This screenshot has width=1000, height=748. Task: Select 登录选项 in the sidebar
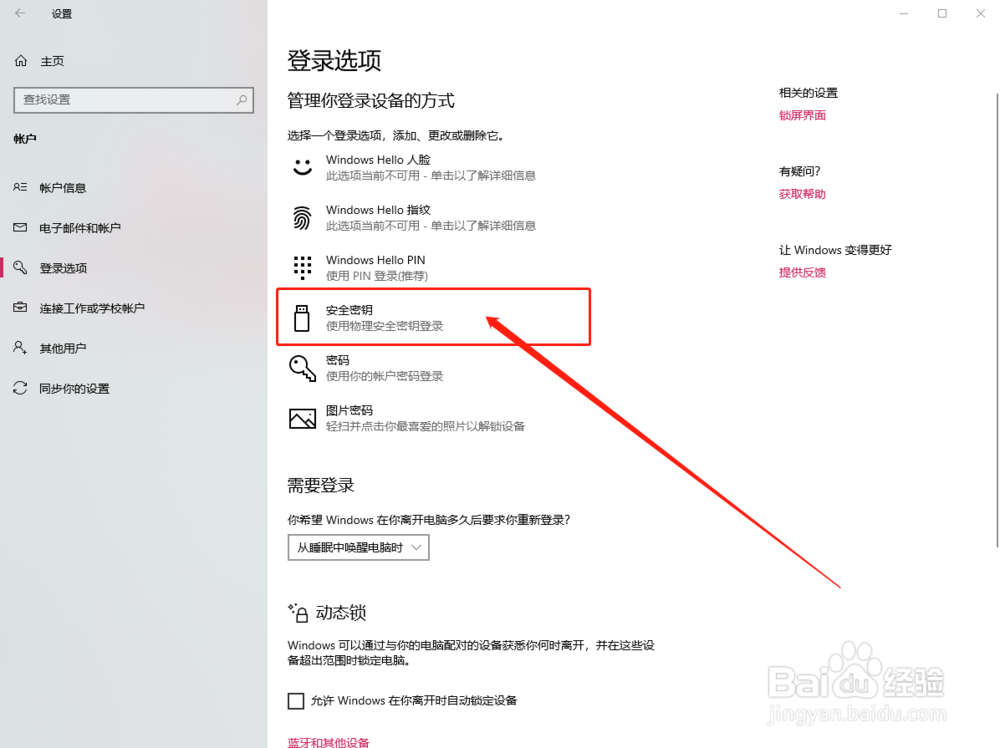[x=63, y=268]
